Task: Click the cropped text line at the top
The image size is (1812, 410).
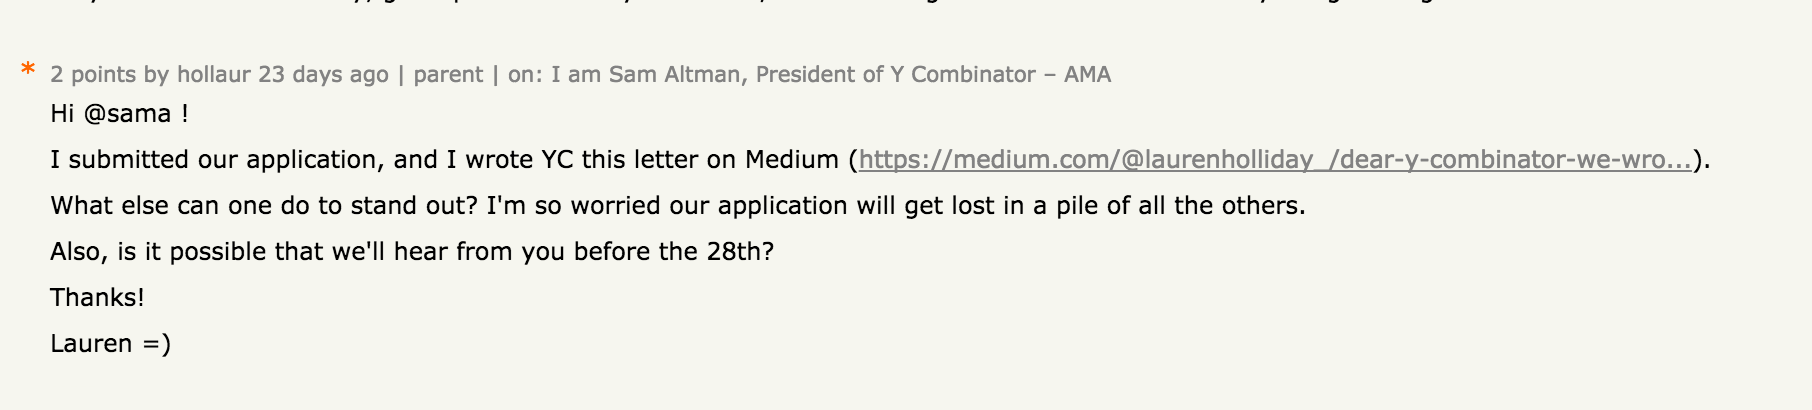Action: tap(900, 4)
